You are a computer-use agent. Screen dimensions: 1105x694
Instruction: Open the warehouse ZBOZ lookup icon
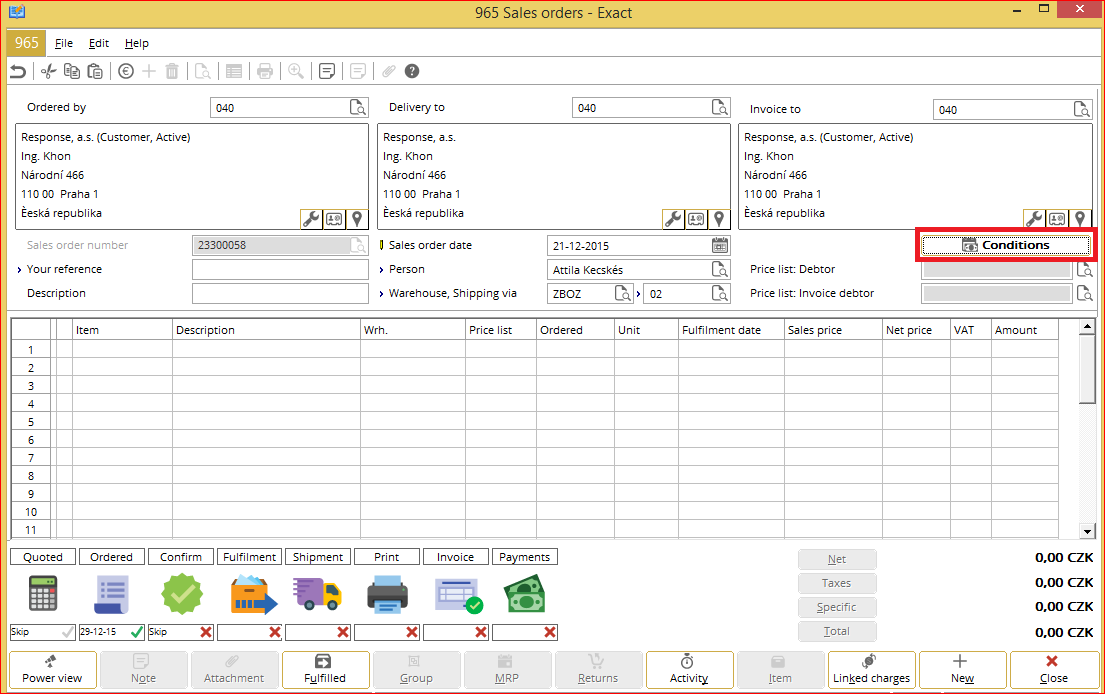tap(623, 293)
